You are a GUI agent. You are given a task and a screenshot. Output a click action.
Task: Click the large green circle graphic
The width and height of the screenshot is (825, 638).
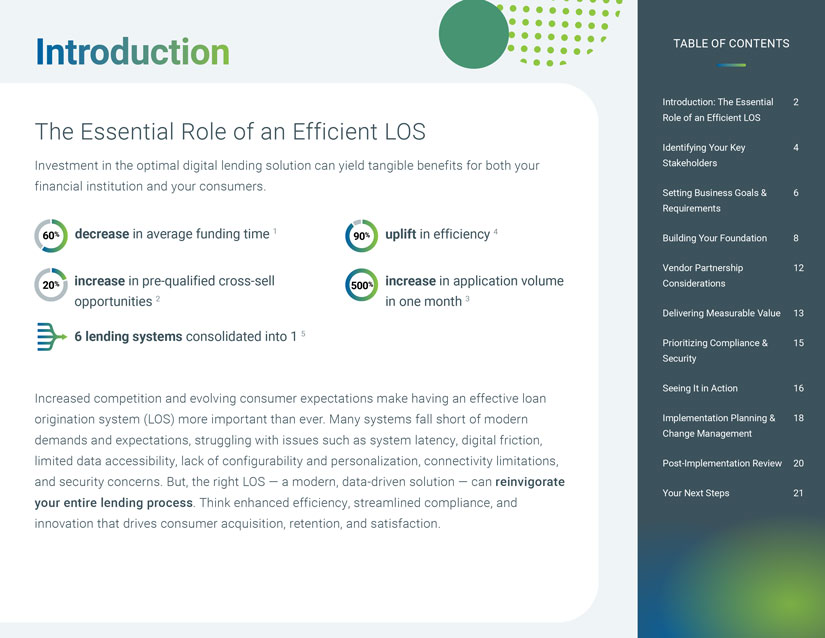click(474, 34)
